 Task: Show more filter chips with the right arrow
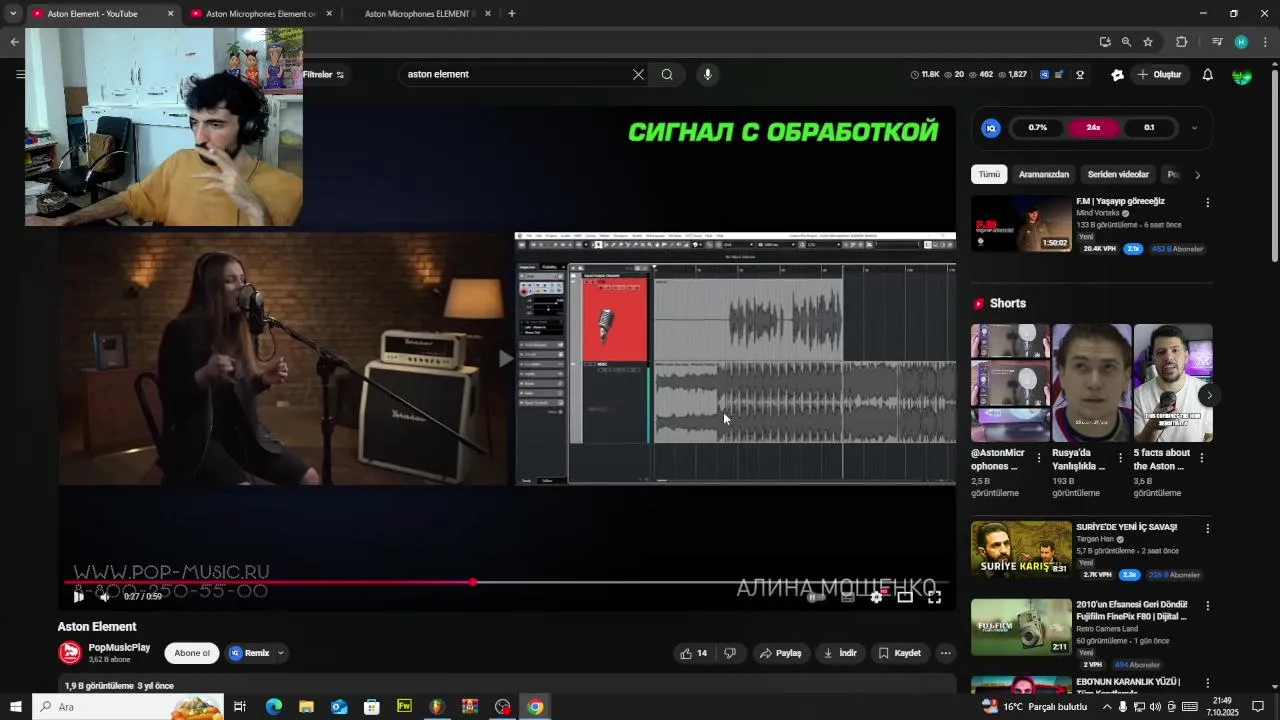point(1197,175)
